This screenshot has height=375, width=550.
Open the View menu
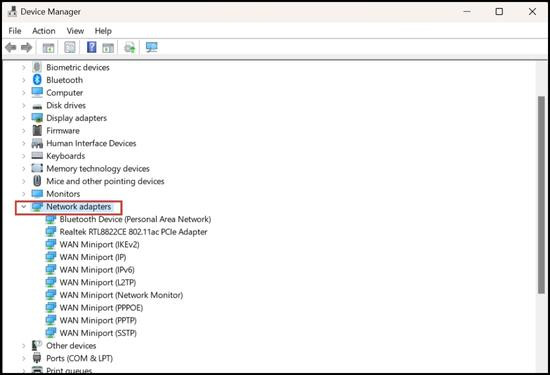(x=75, y=31)
